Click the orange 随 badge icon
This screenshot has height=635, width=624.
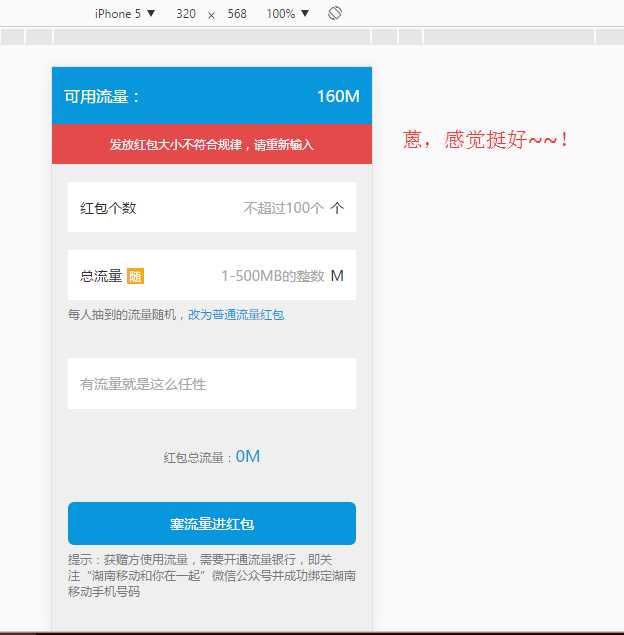point(135,276)
